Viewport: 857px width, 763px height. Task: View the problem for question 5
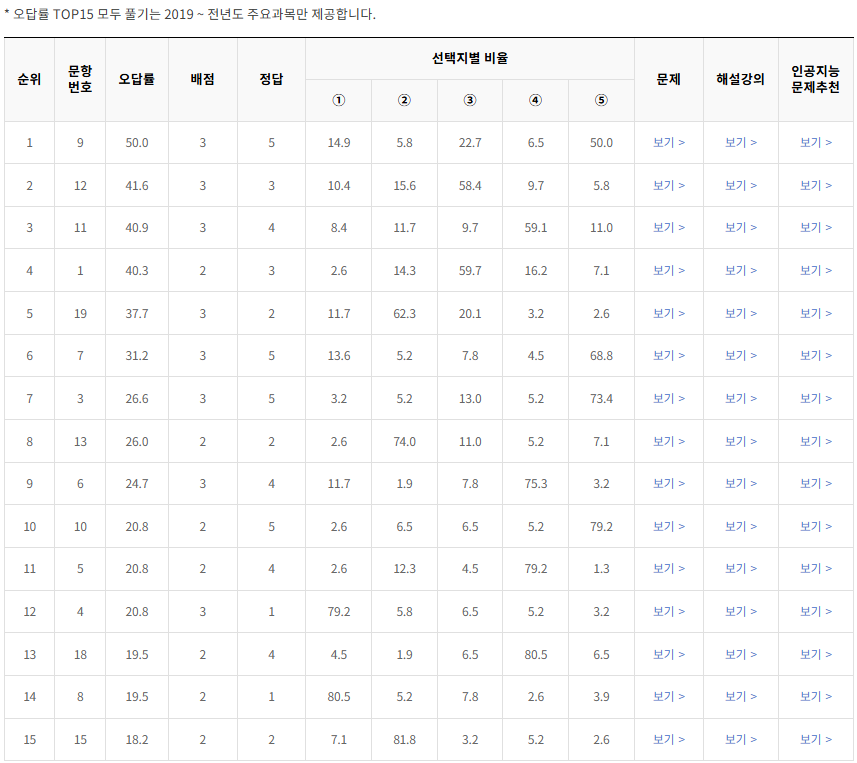pyautogui.click(x=668, y=569)
